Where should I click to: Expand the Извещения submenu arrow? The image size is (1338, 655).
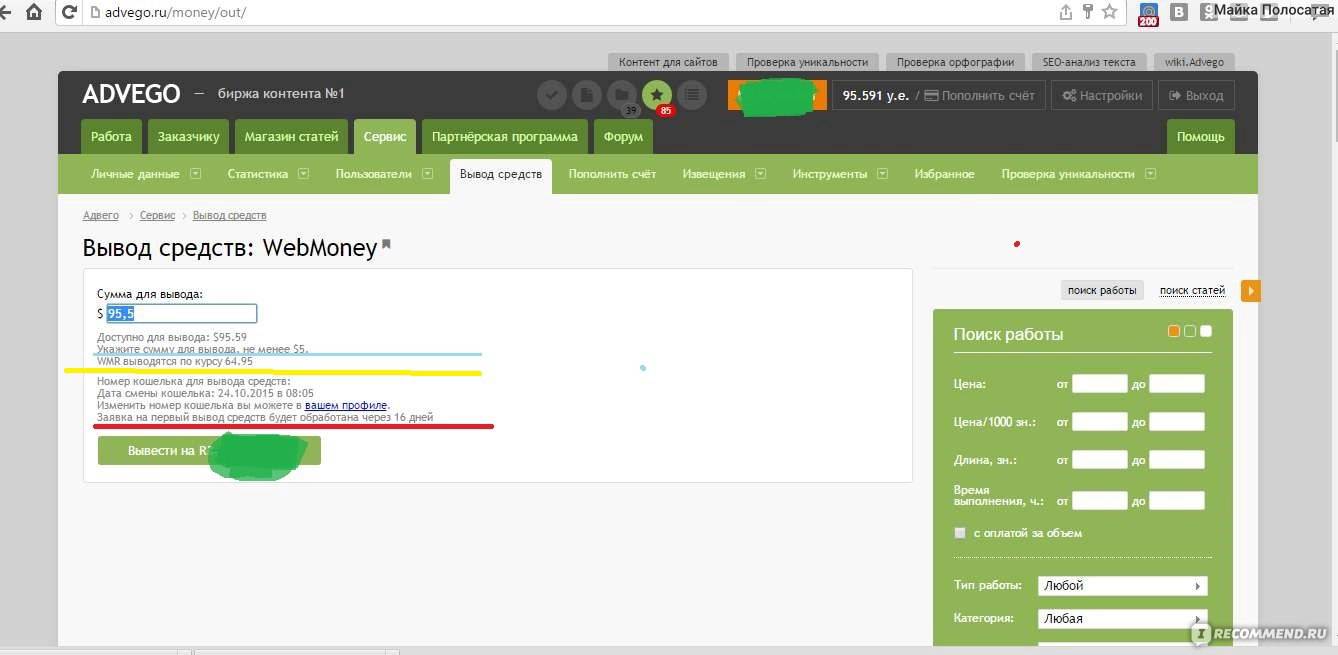(x=761, y=173)
